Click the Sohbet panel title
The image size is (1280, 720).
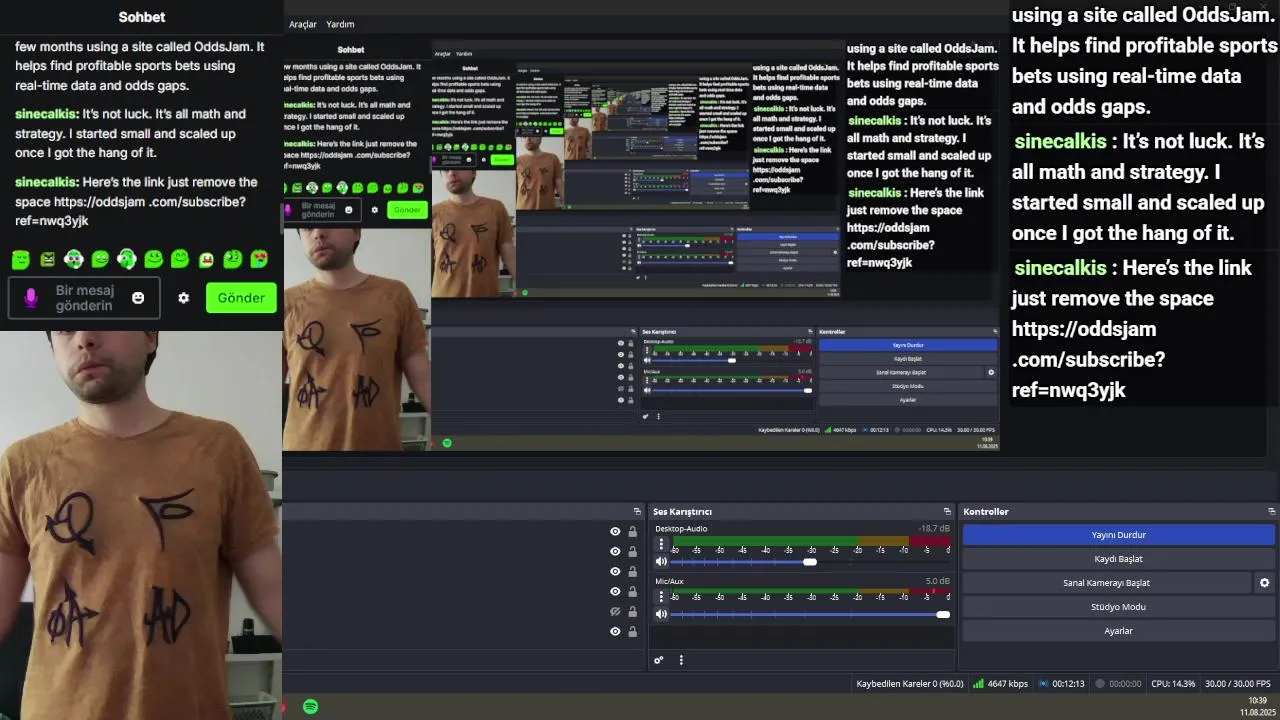[142, 17]
